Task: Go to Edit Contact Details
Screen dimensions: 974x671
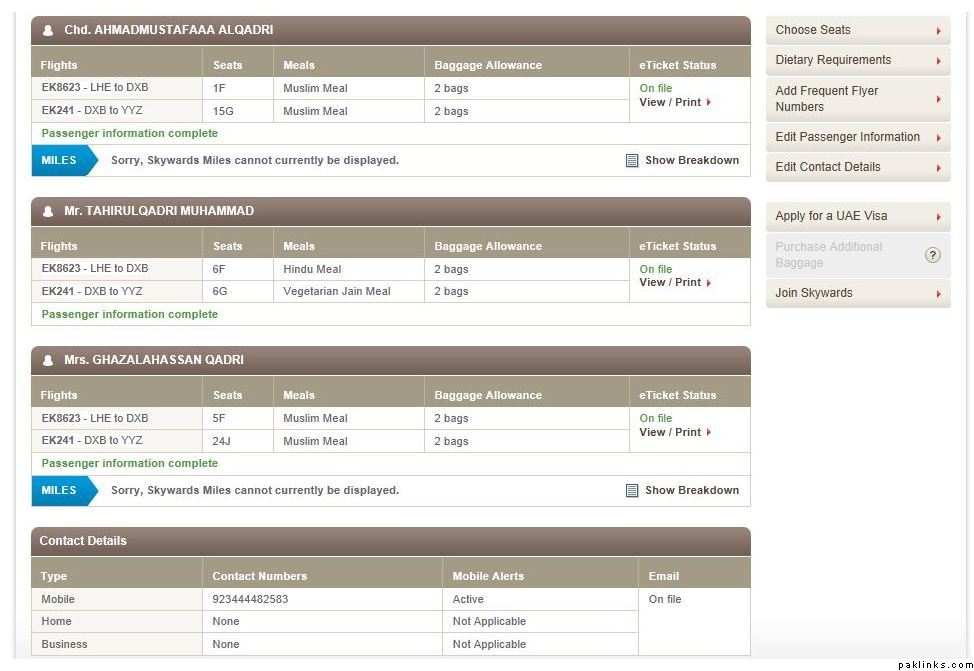Action: point(857,167)
